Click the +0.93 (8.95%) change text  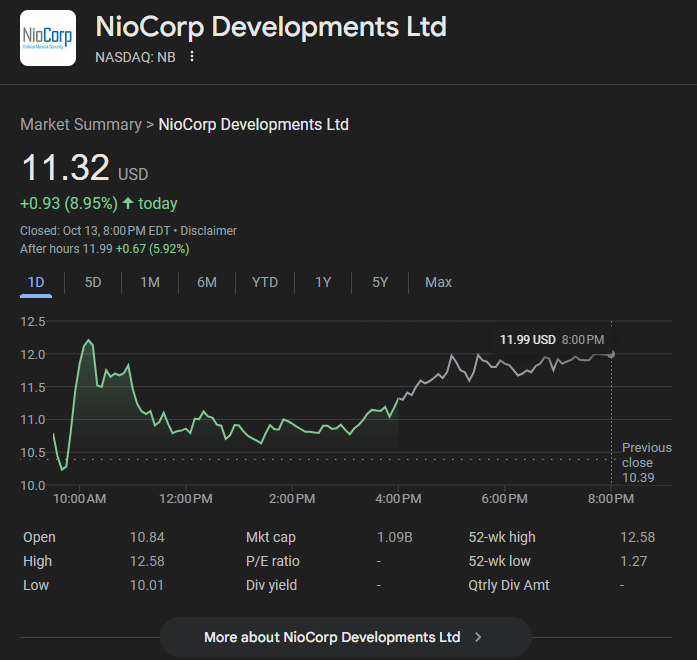coord(69,203)
